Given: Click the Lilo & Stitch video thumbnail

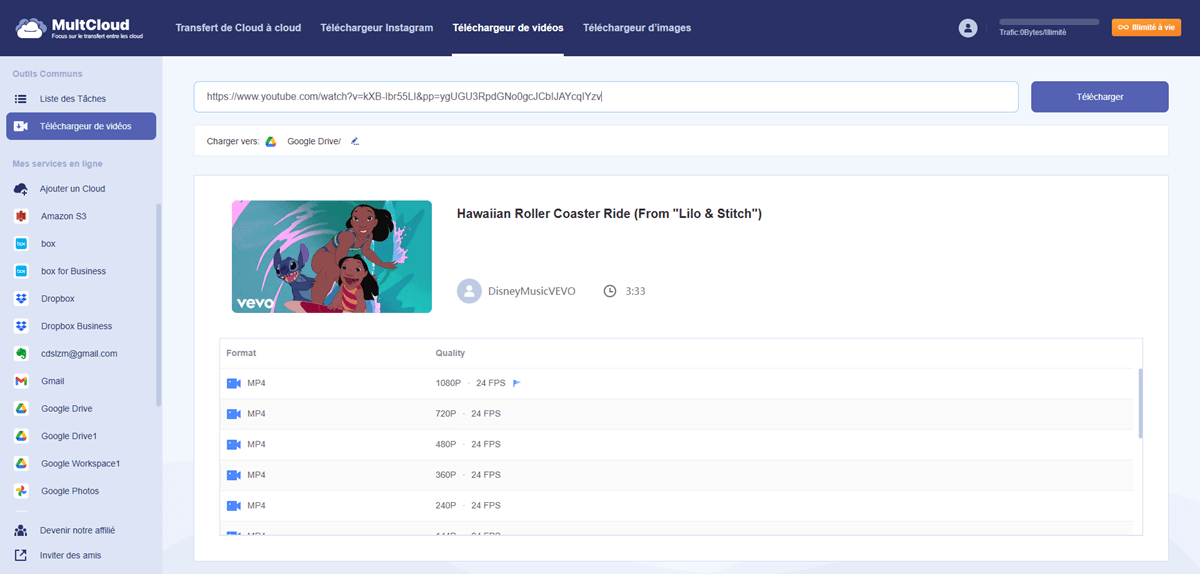Looking at the screenshot, I should coord(331,257).
